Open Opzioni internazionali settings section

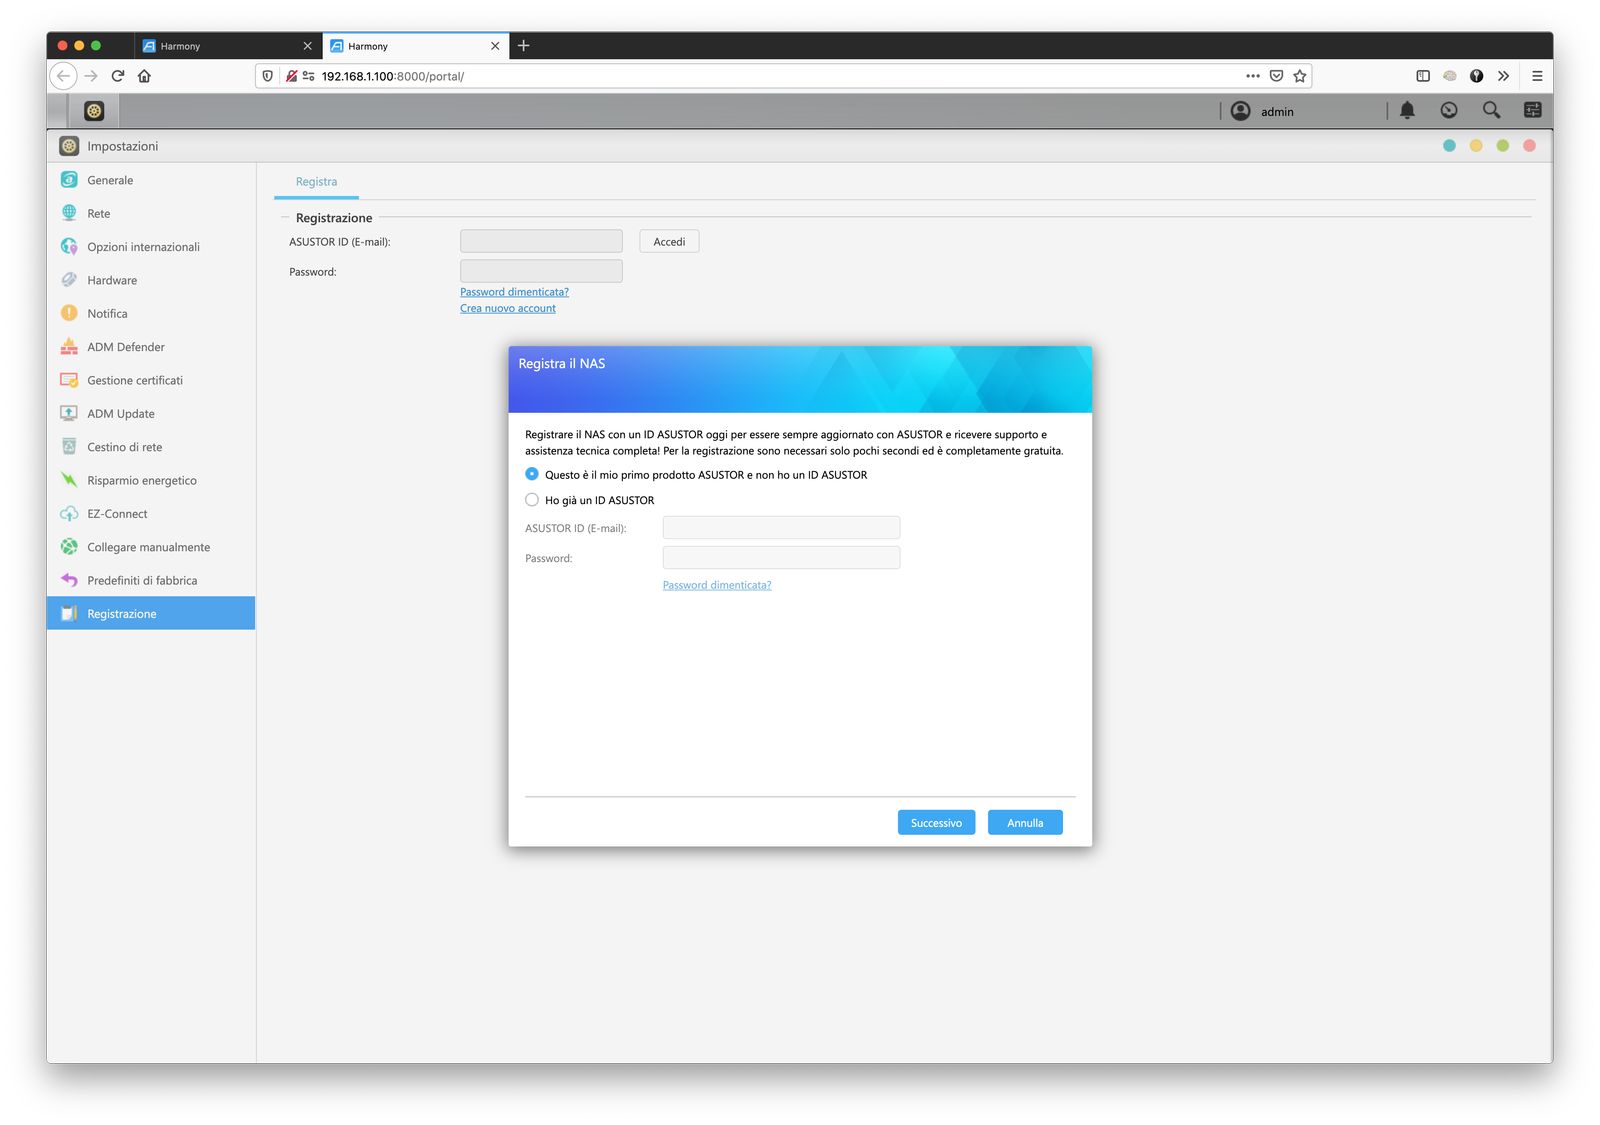coord(151,247)
